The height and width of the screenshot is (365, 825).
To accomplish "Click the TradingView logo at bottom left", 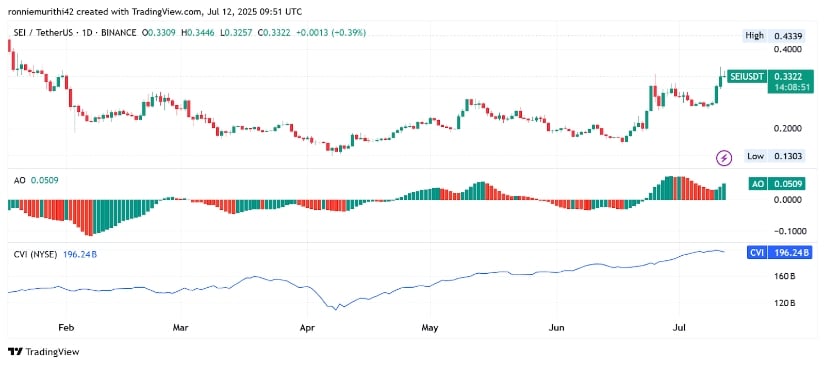I will (x=43, y=352).
